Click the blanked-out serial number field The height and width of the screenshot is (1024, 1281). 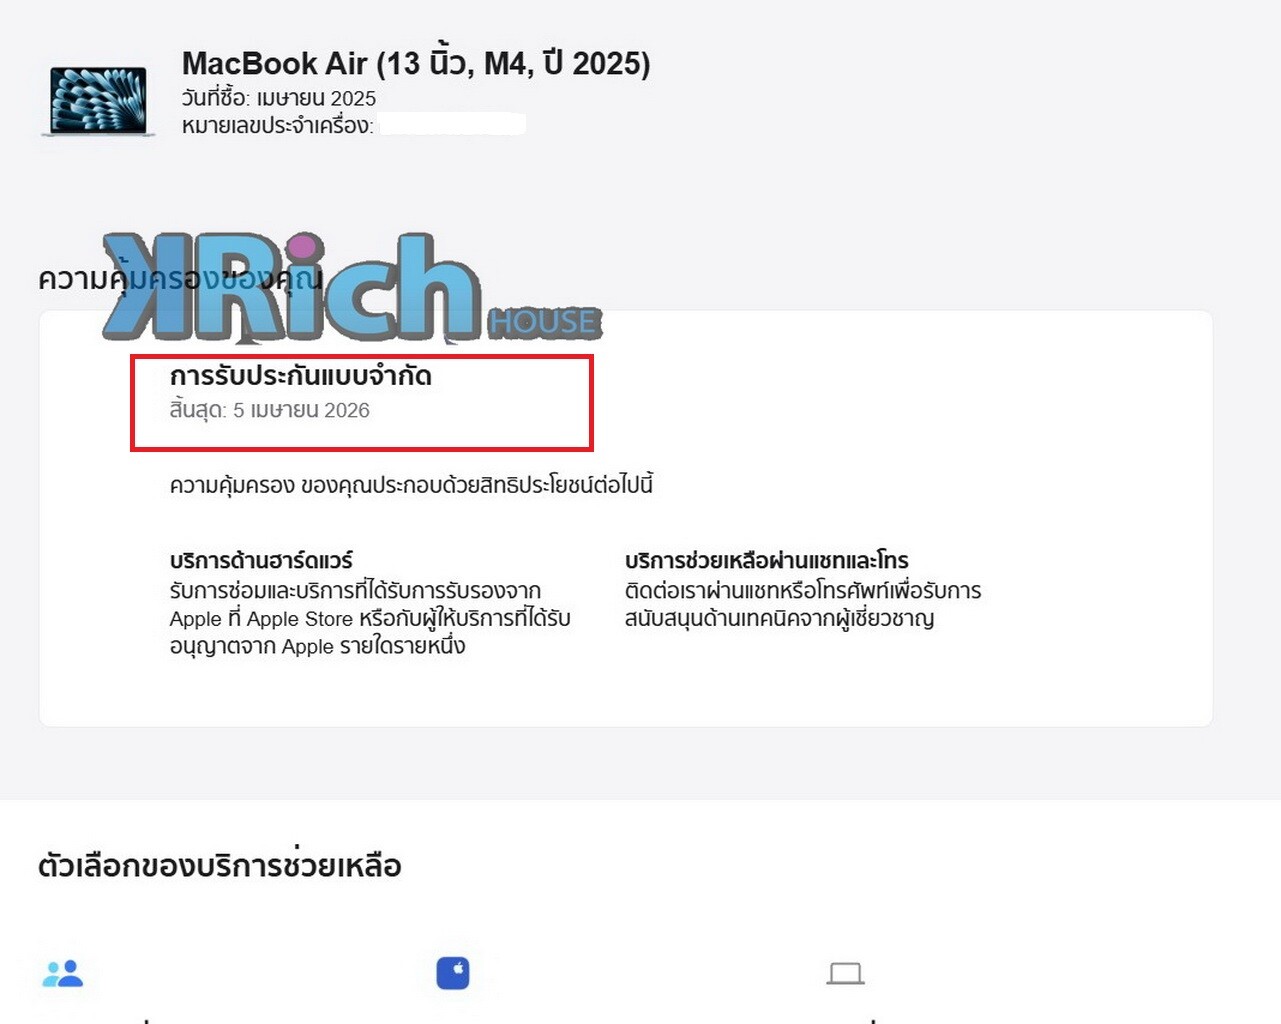[x=453, y=125]
